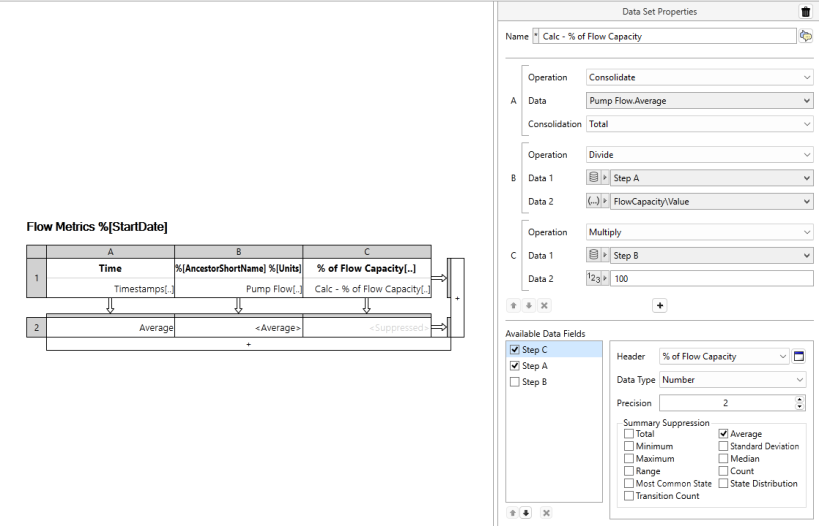Move data field up arrow below list
819x526 pixels.
coord(512,513)
